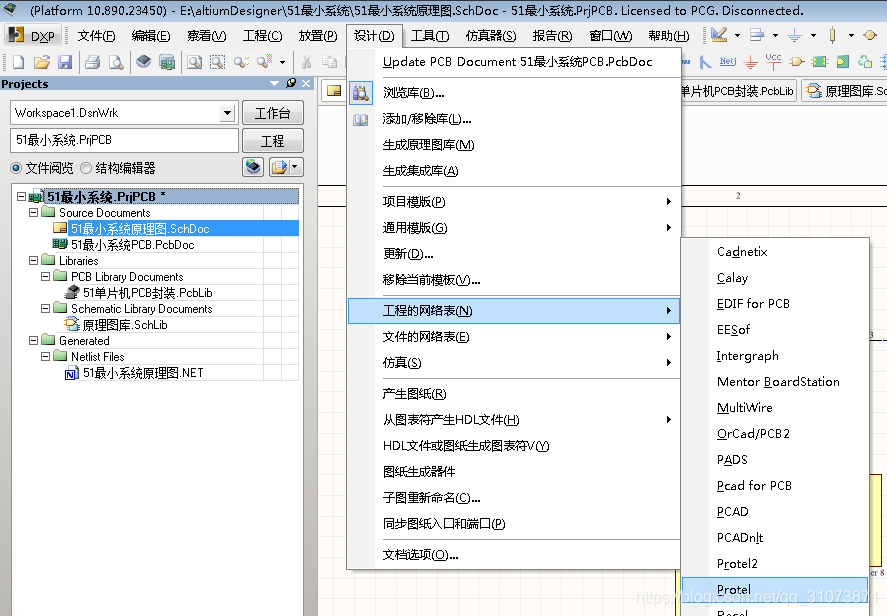Collapse the Source Documents tree folder
This screenshot has width=887, height=616.
[x=34, y=213]
